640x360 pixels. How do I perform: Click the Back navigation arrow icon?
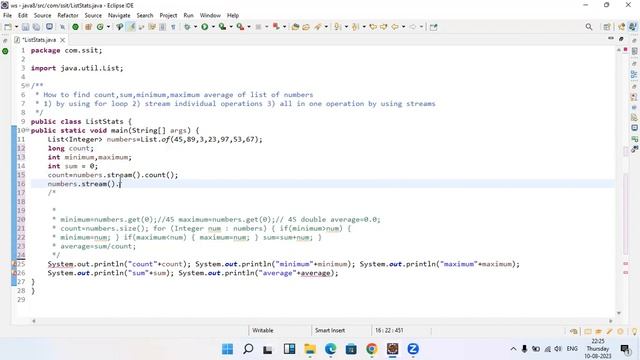(x=395, y=27)
